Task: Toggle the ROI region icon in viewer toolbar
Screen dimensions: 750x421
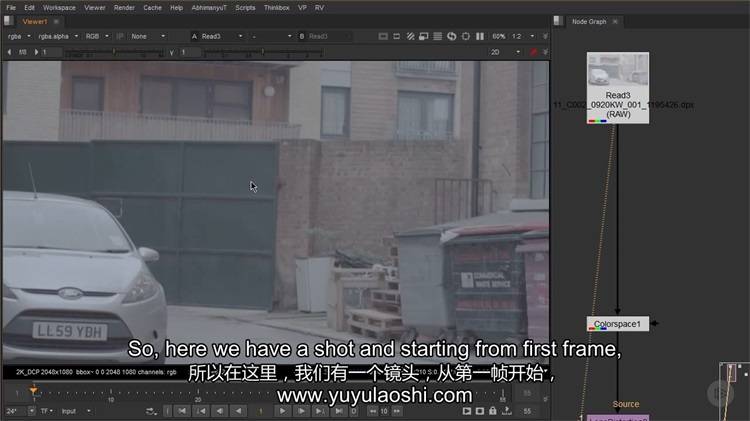Action: [x=397, y=36]
